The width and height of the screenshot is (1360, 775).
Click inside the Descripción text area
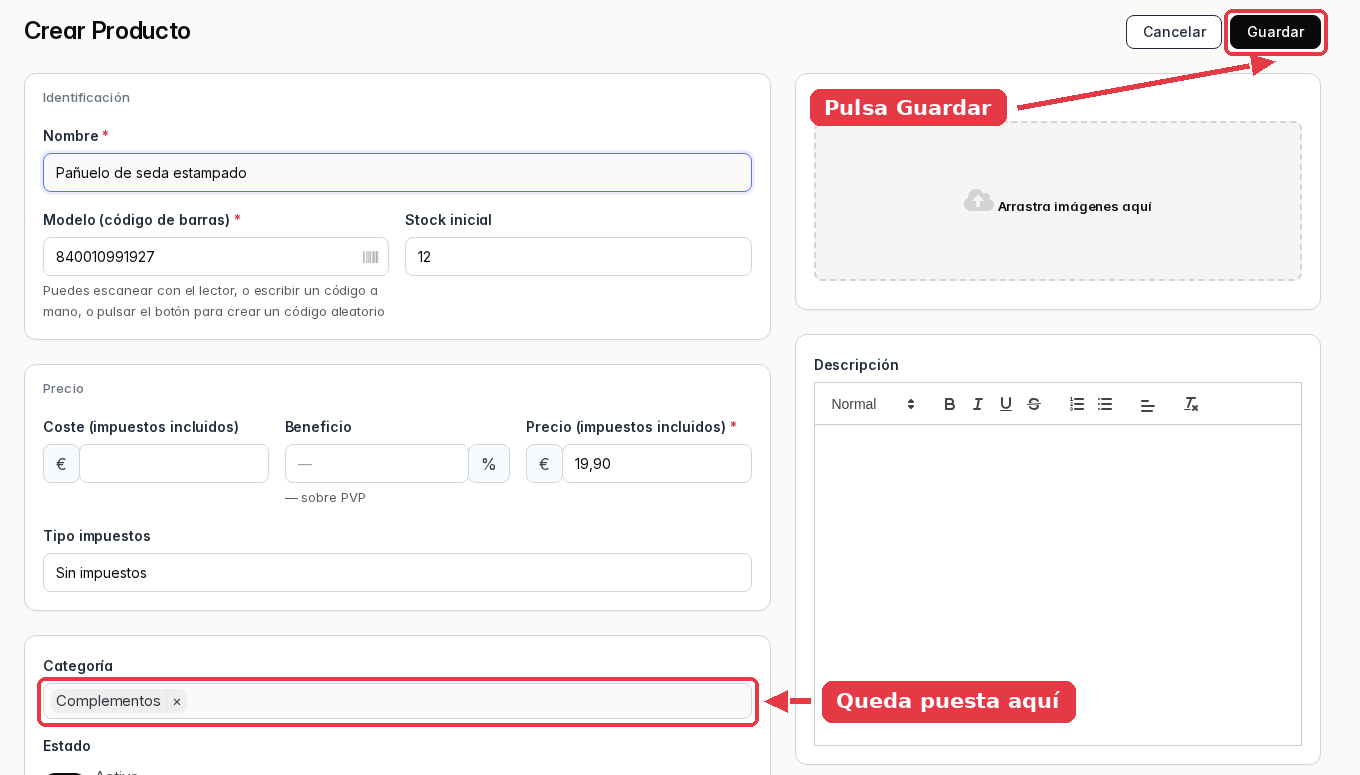pos(1058,585)
